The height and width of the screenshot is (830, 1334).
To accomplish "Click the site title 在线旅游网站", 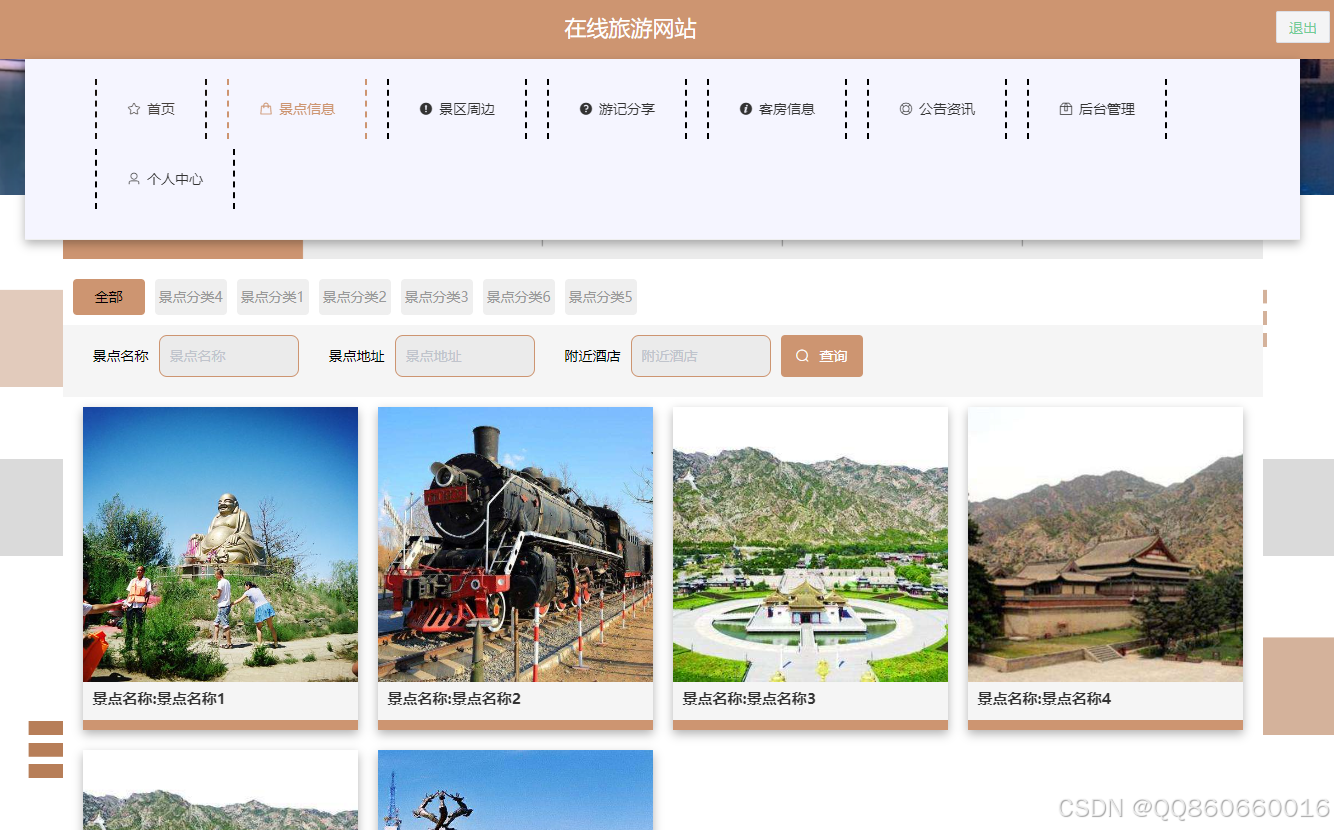I will point(630,29).
